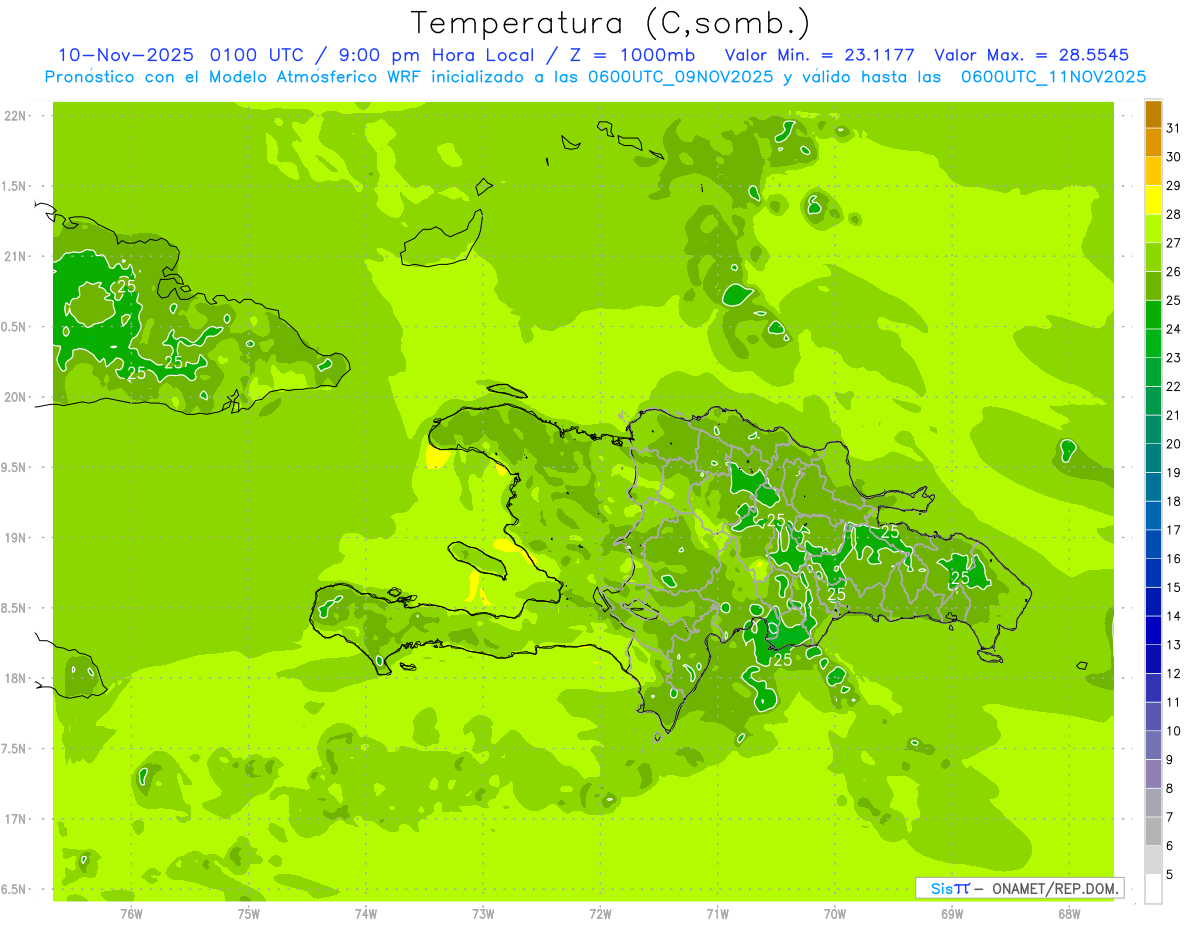Click the "22N" latitude axis label

pos(16,115)
